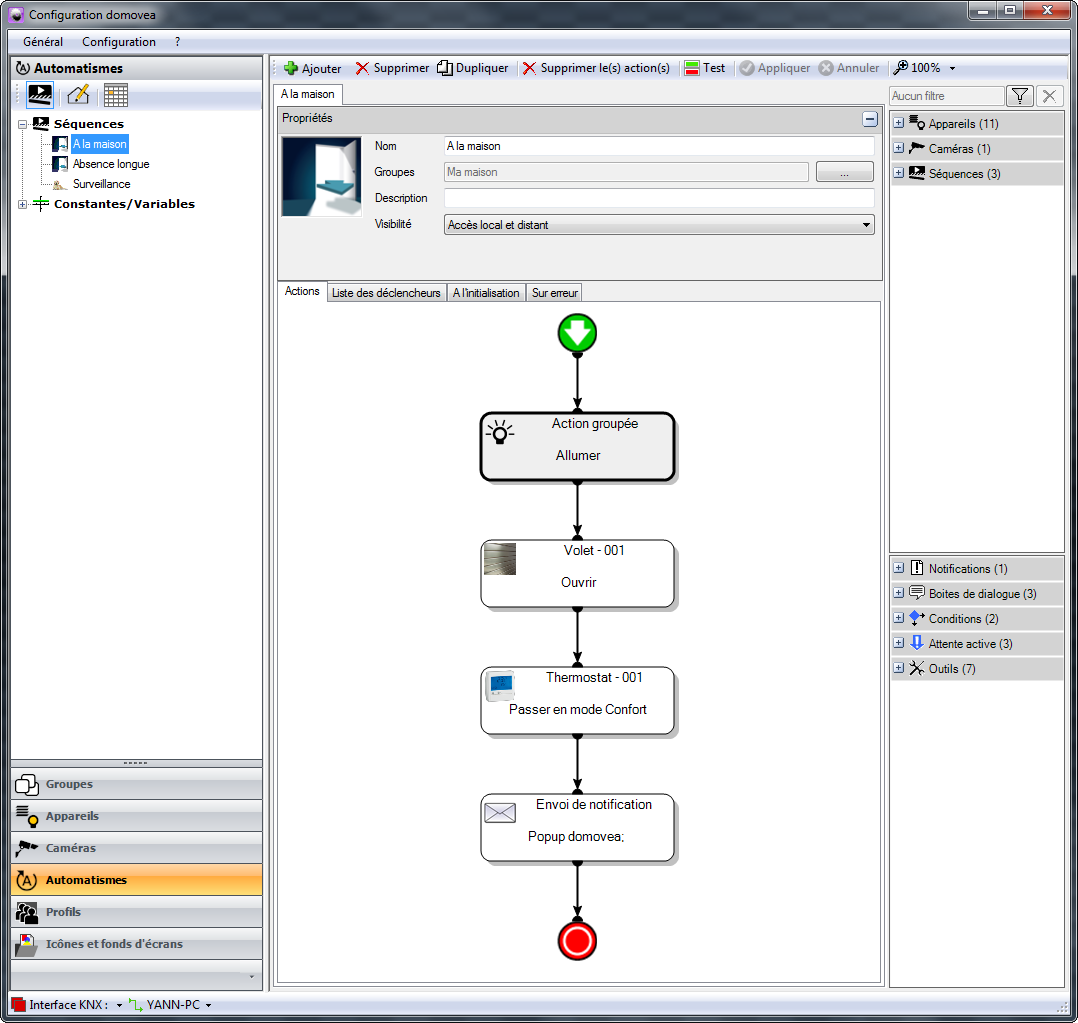Click the Appliquer button
This screenshot has width=1078, height=1023.
click(x=775, y=68)
